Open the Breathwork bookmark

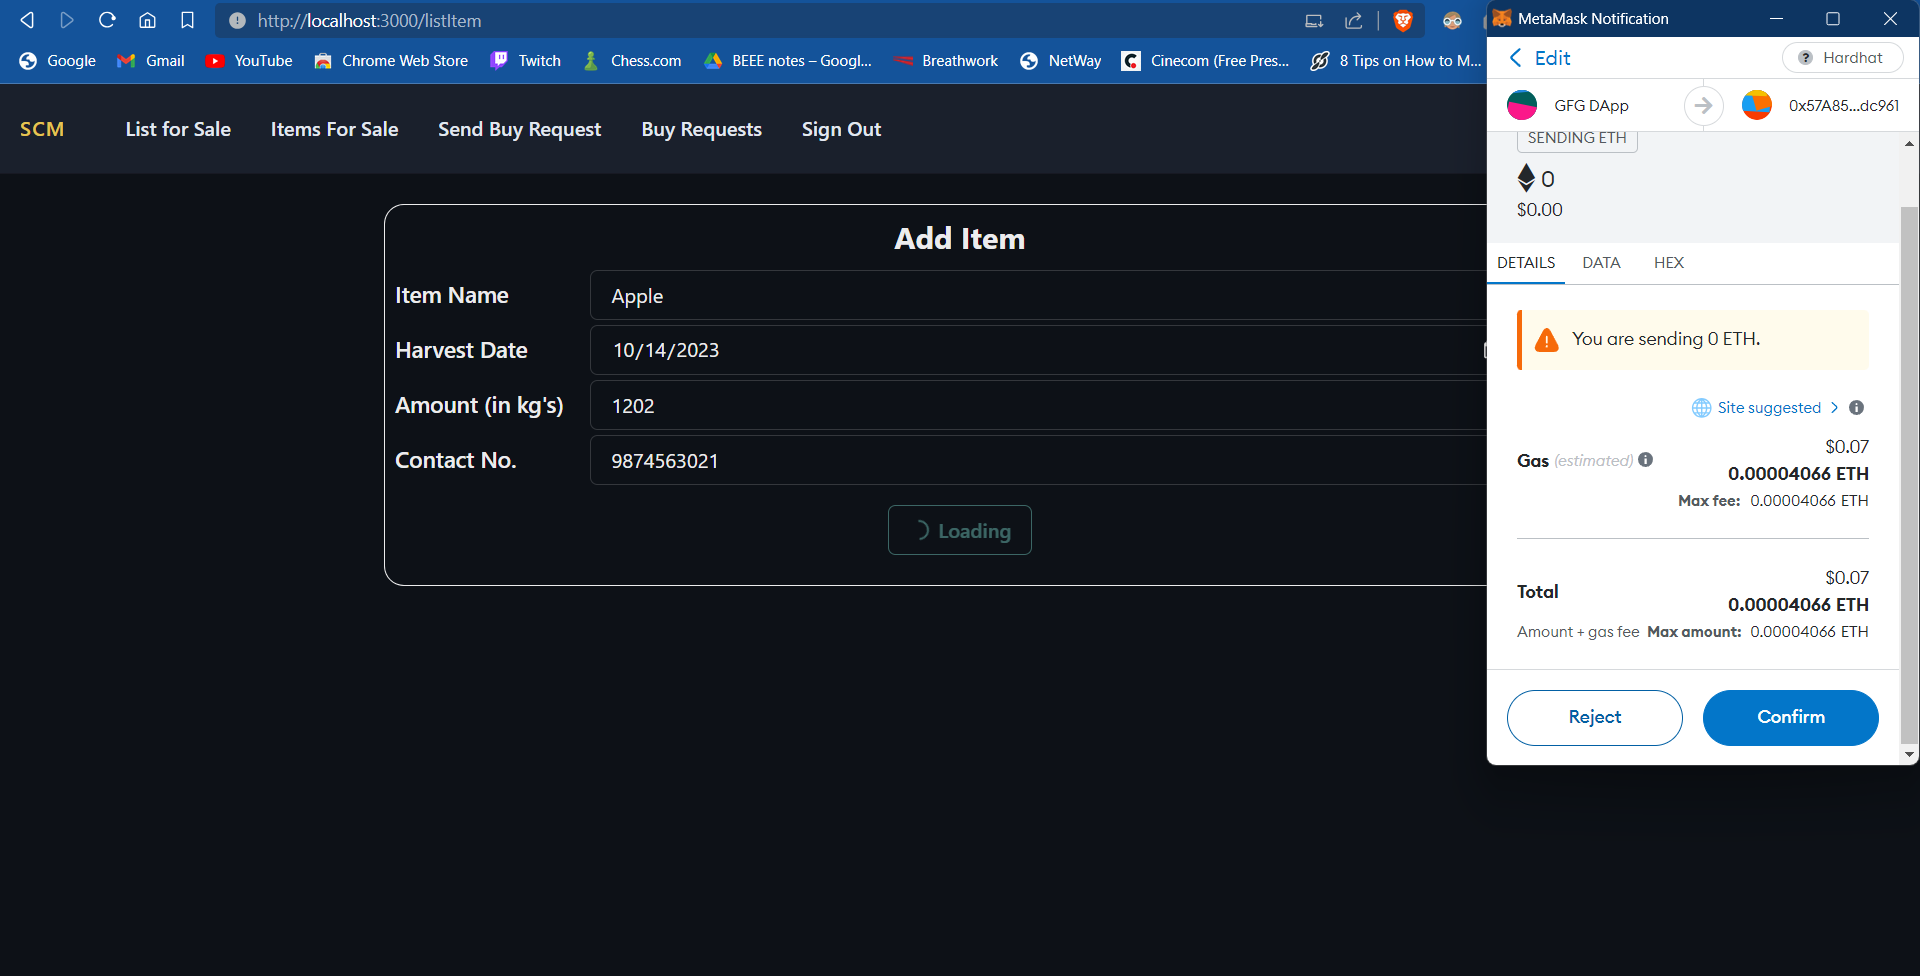coord(946,61)
